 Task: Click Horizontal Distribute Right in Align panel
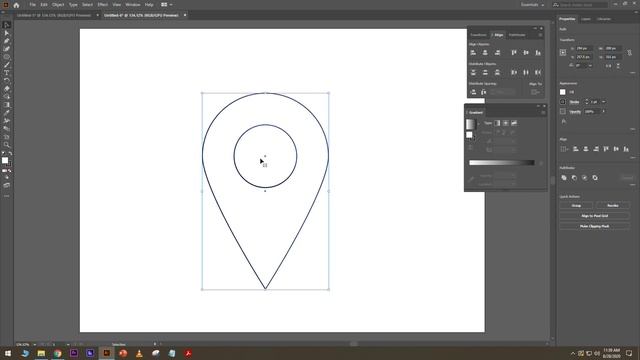(538, 72)
